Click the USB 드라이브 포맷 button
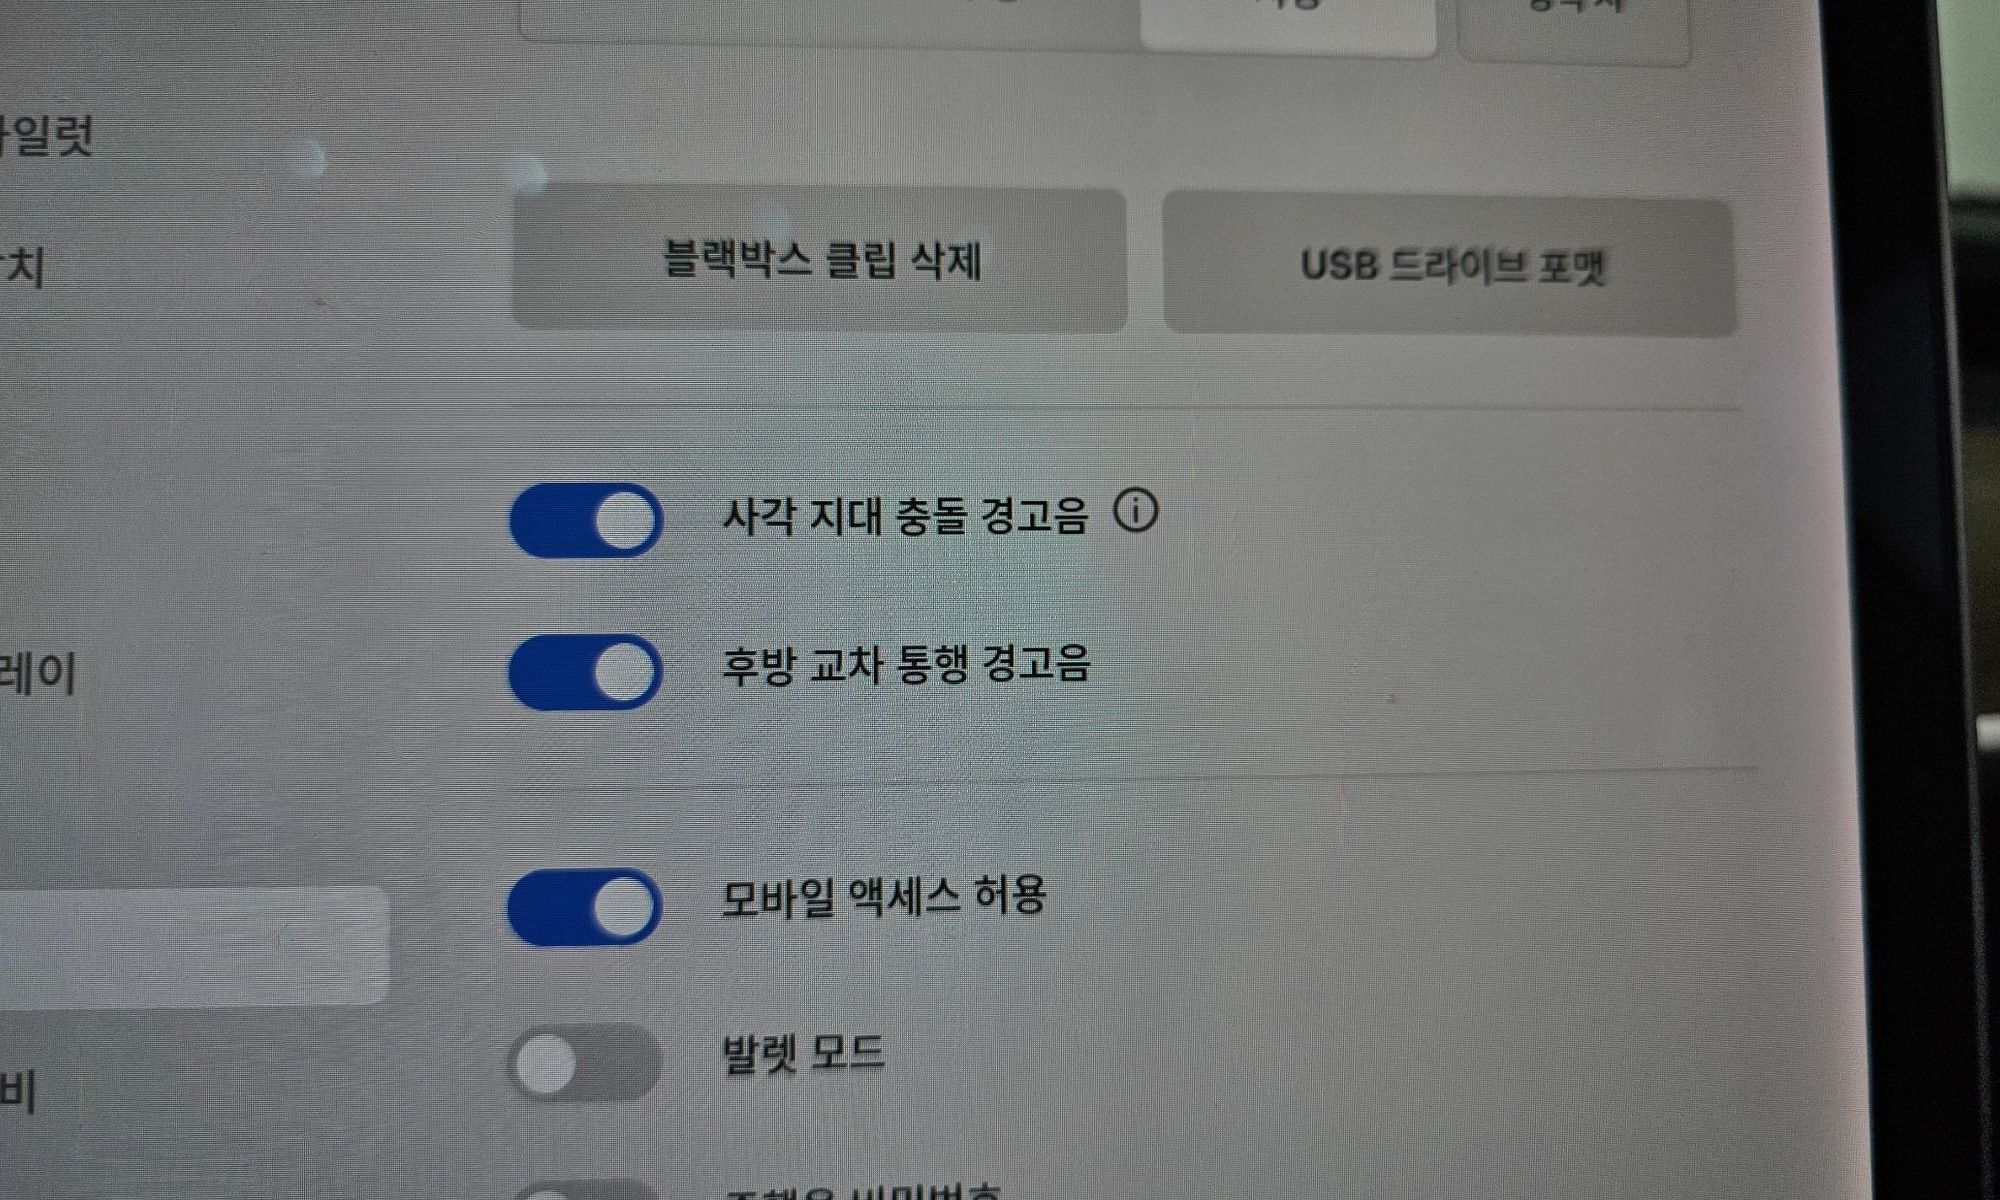This screenshot has height=1200, width=2000. tap(1449, 265)
